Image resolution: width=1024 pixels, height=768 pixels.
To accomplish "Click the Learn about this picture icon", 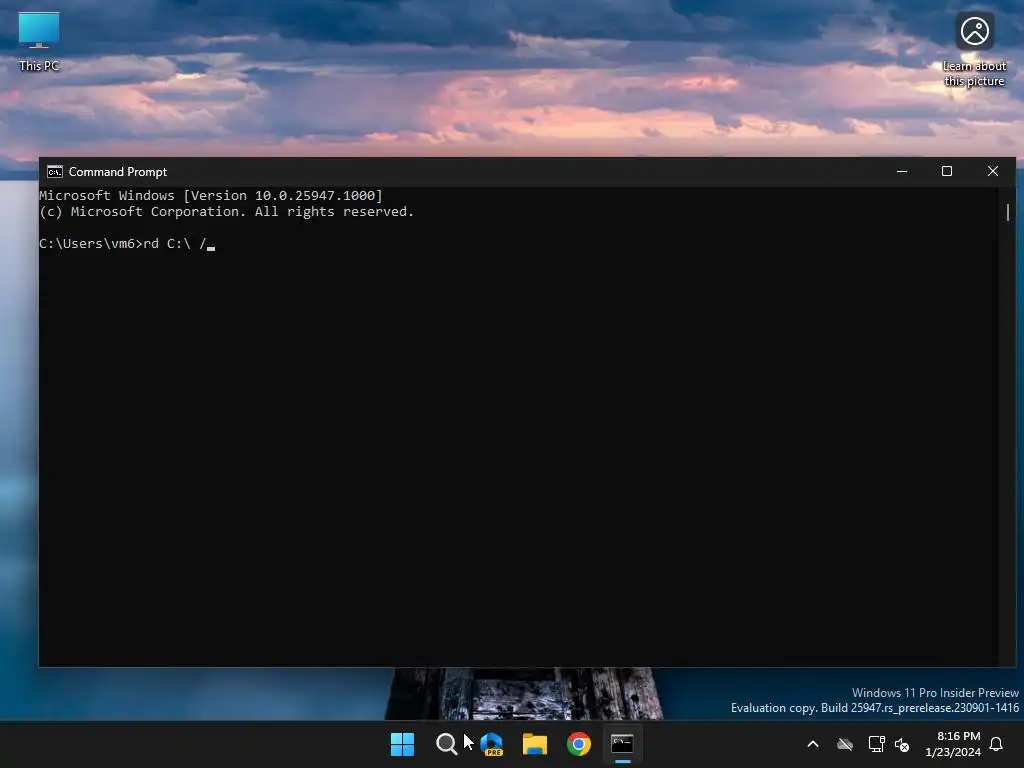I will click(974, 48).
